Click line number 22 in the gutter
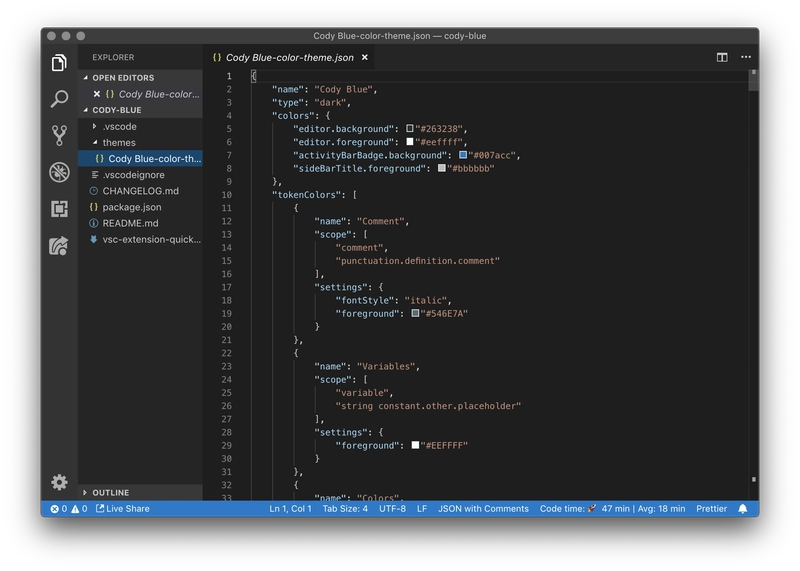Screen dimensions: 800x571 coord(227,353)
